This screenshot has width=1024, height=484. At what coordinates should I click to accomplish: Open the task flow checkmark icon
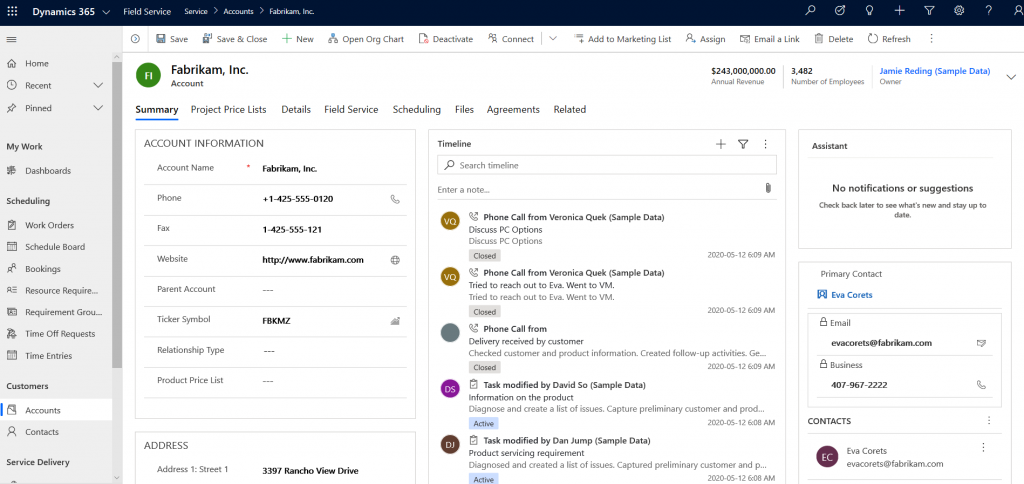pyautogui.click(x=840, y=10)
